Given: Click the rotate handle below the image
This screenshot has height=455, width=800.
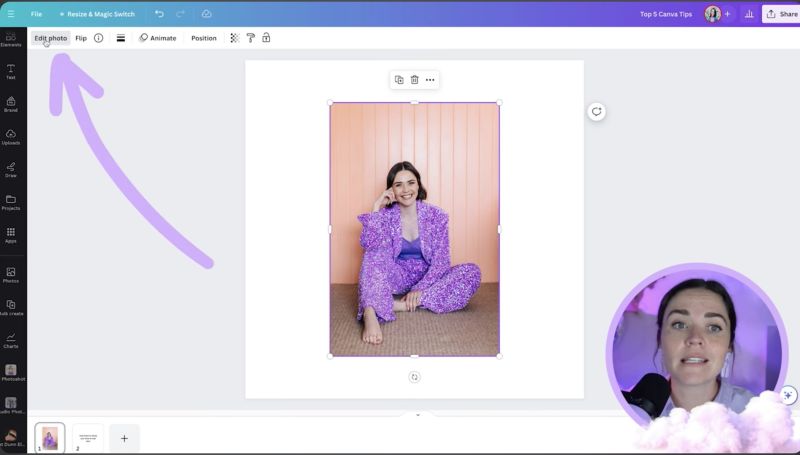Looking at the screenshot, I should point(414,377).
